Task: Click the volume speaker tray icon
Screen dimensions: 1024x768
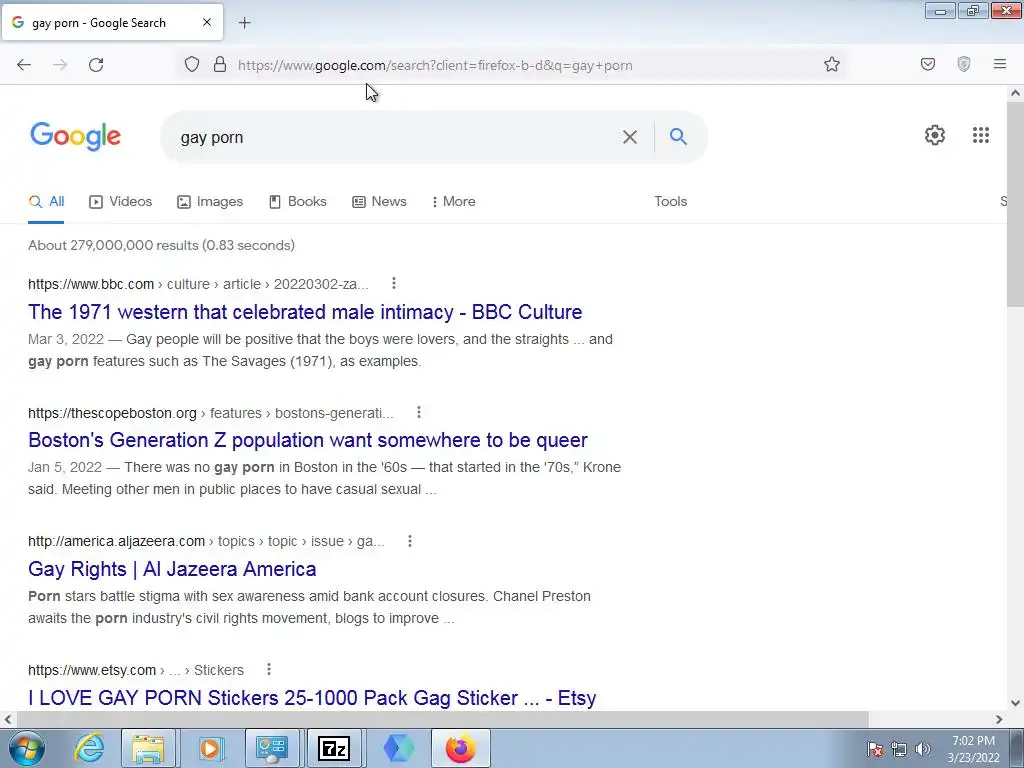Action: pyautogui.click(x=922, y=749)
